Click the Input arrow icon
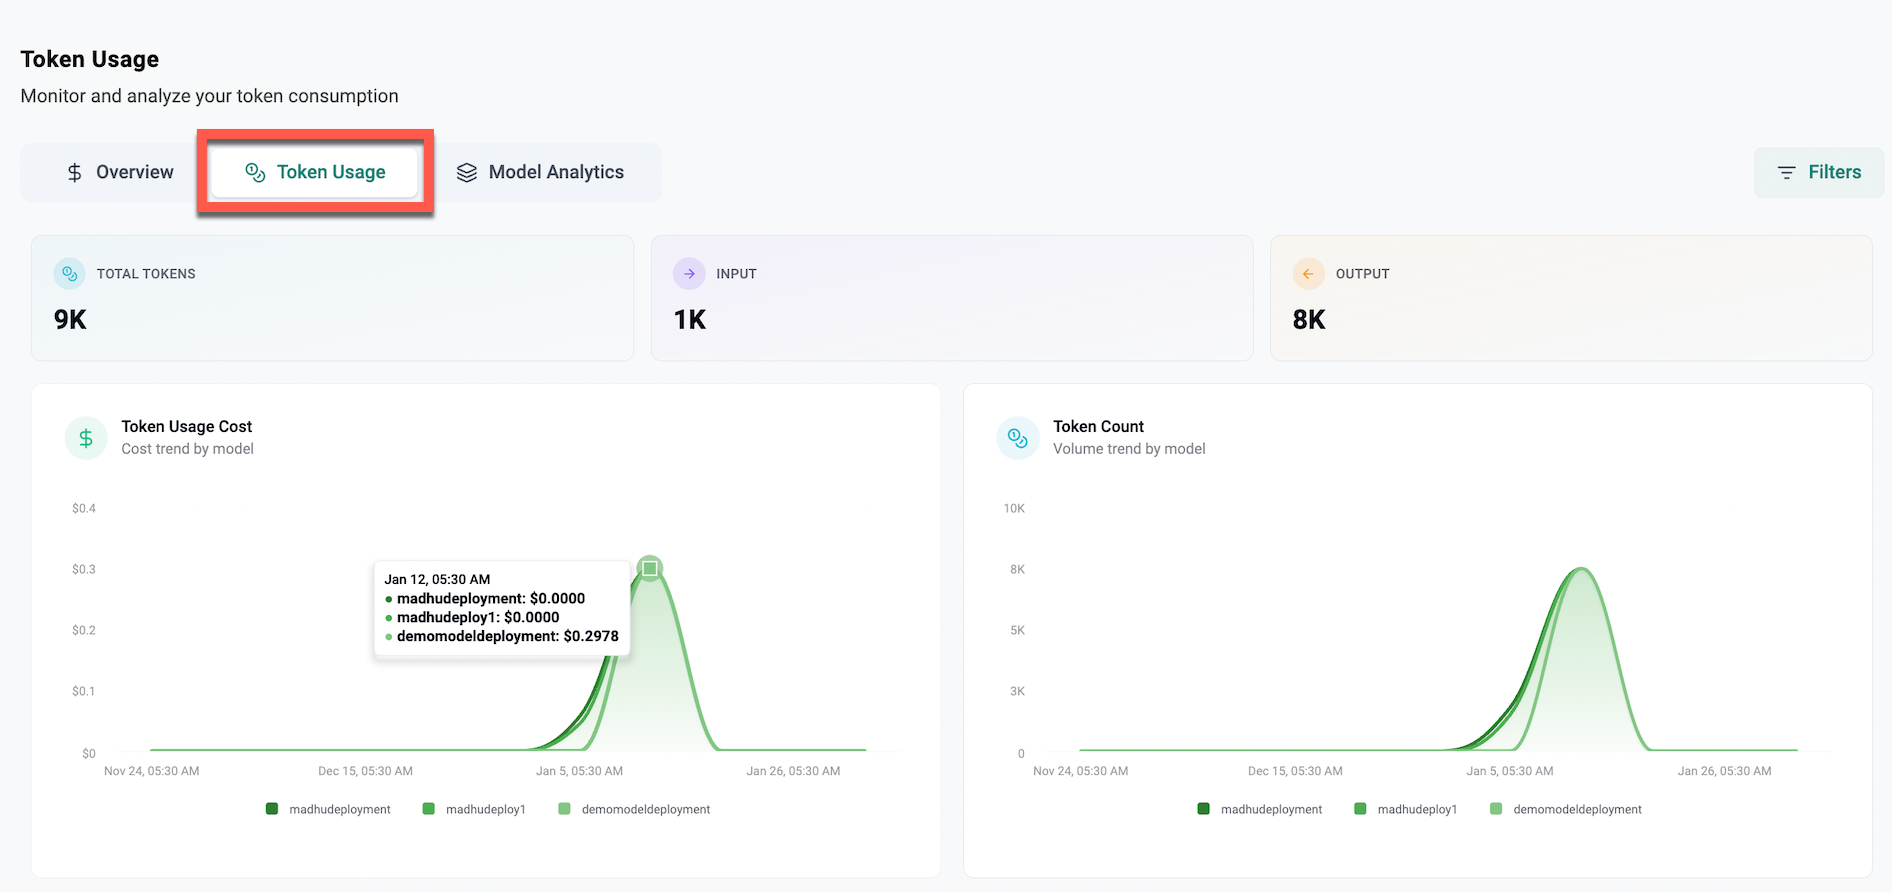 tap(689, 274)
